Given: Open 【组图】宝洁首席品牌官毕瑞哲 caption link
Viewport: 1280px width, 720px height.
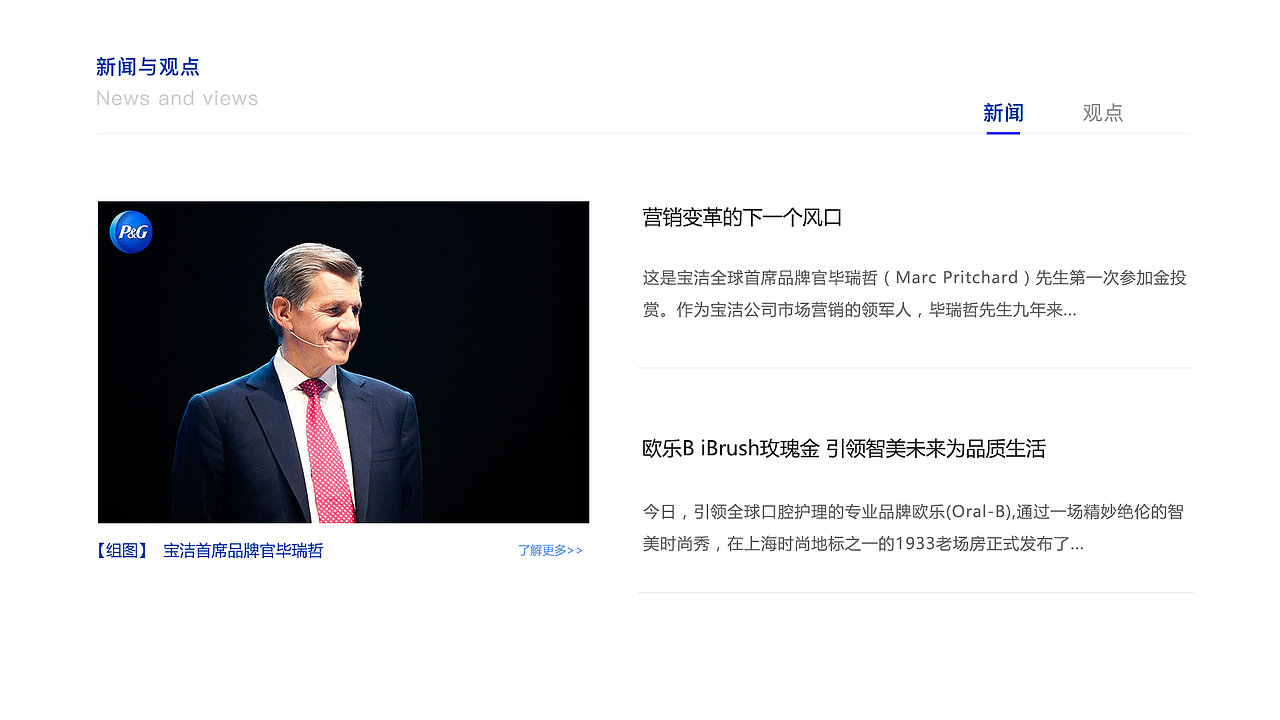Looking at the screenshot, I should pos(208,551).
